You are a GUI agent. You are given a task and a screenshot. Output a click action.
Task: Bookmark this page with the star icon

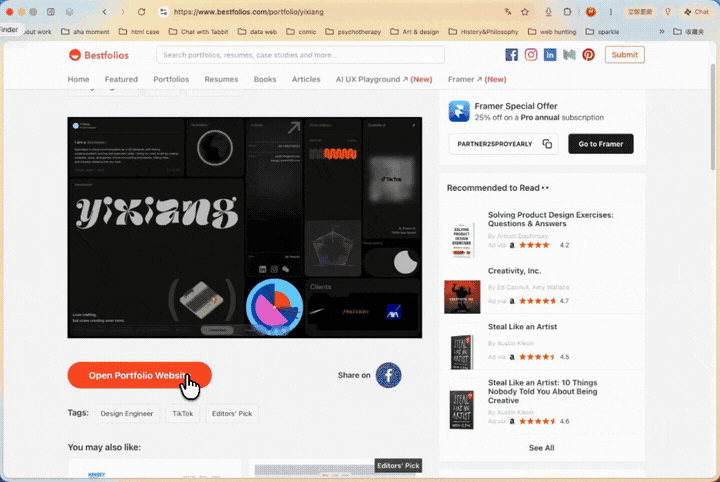coord(525,12)
